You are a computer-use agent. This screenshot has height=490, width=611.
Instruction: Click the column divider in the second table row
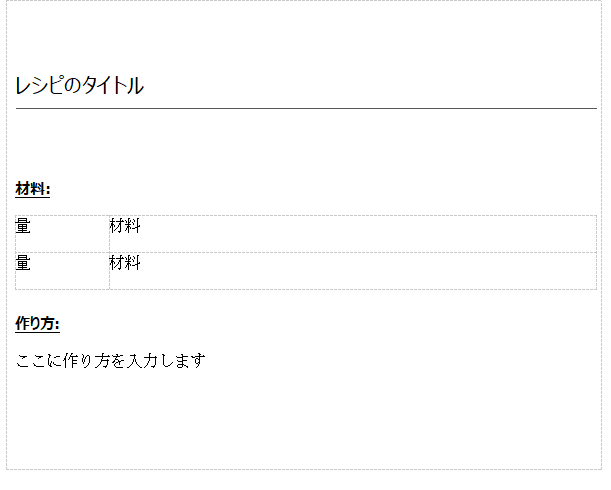(x=109, y=271)
